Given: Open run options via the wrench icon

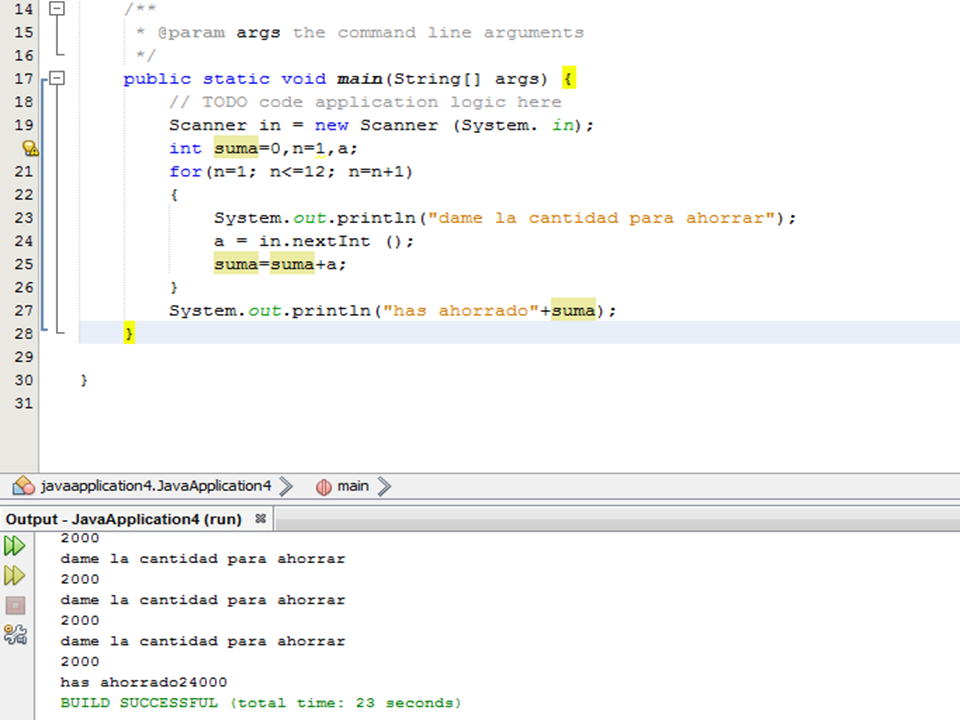Looking at the screenshot, I should [x=14, y=633].
